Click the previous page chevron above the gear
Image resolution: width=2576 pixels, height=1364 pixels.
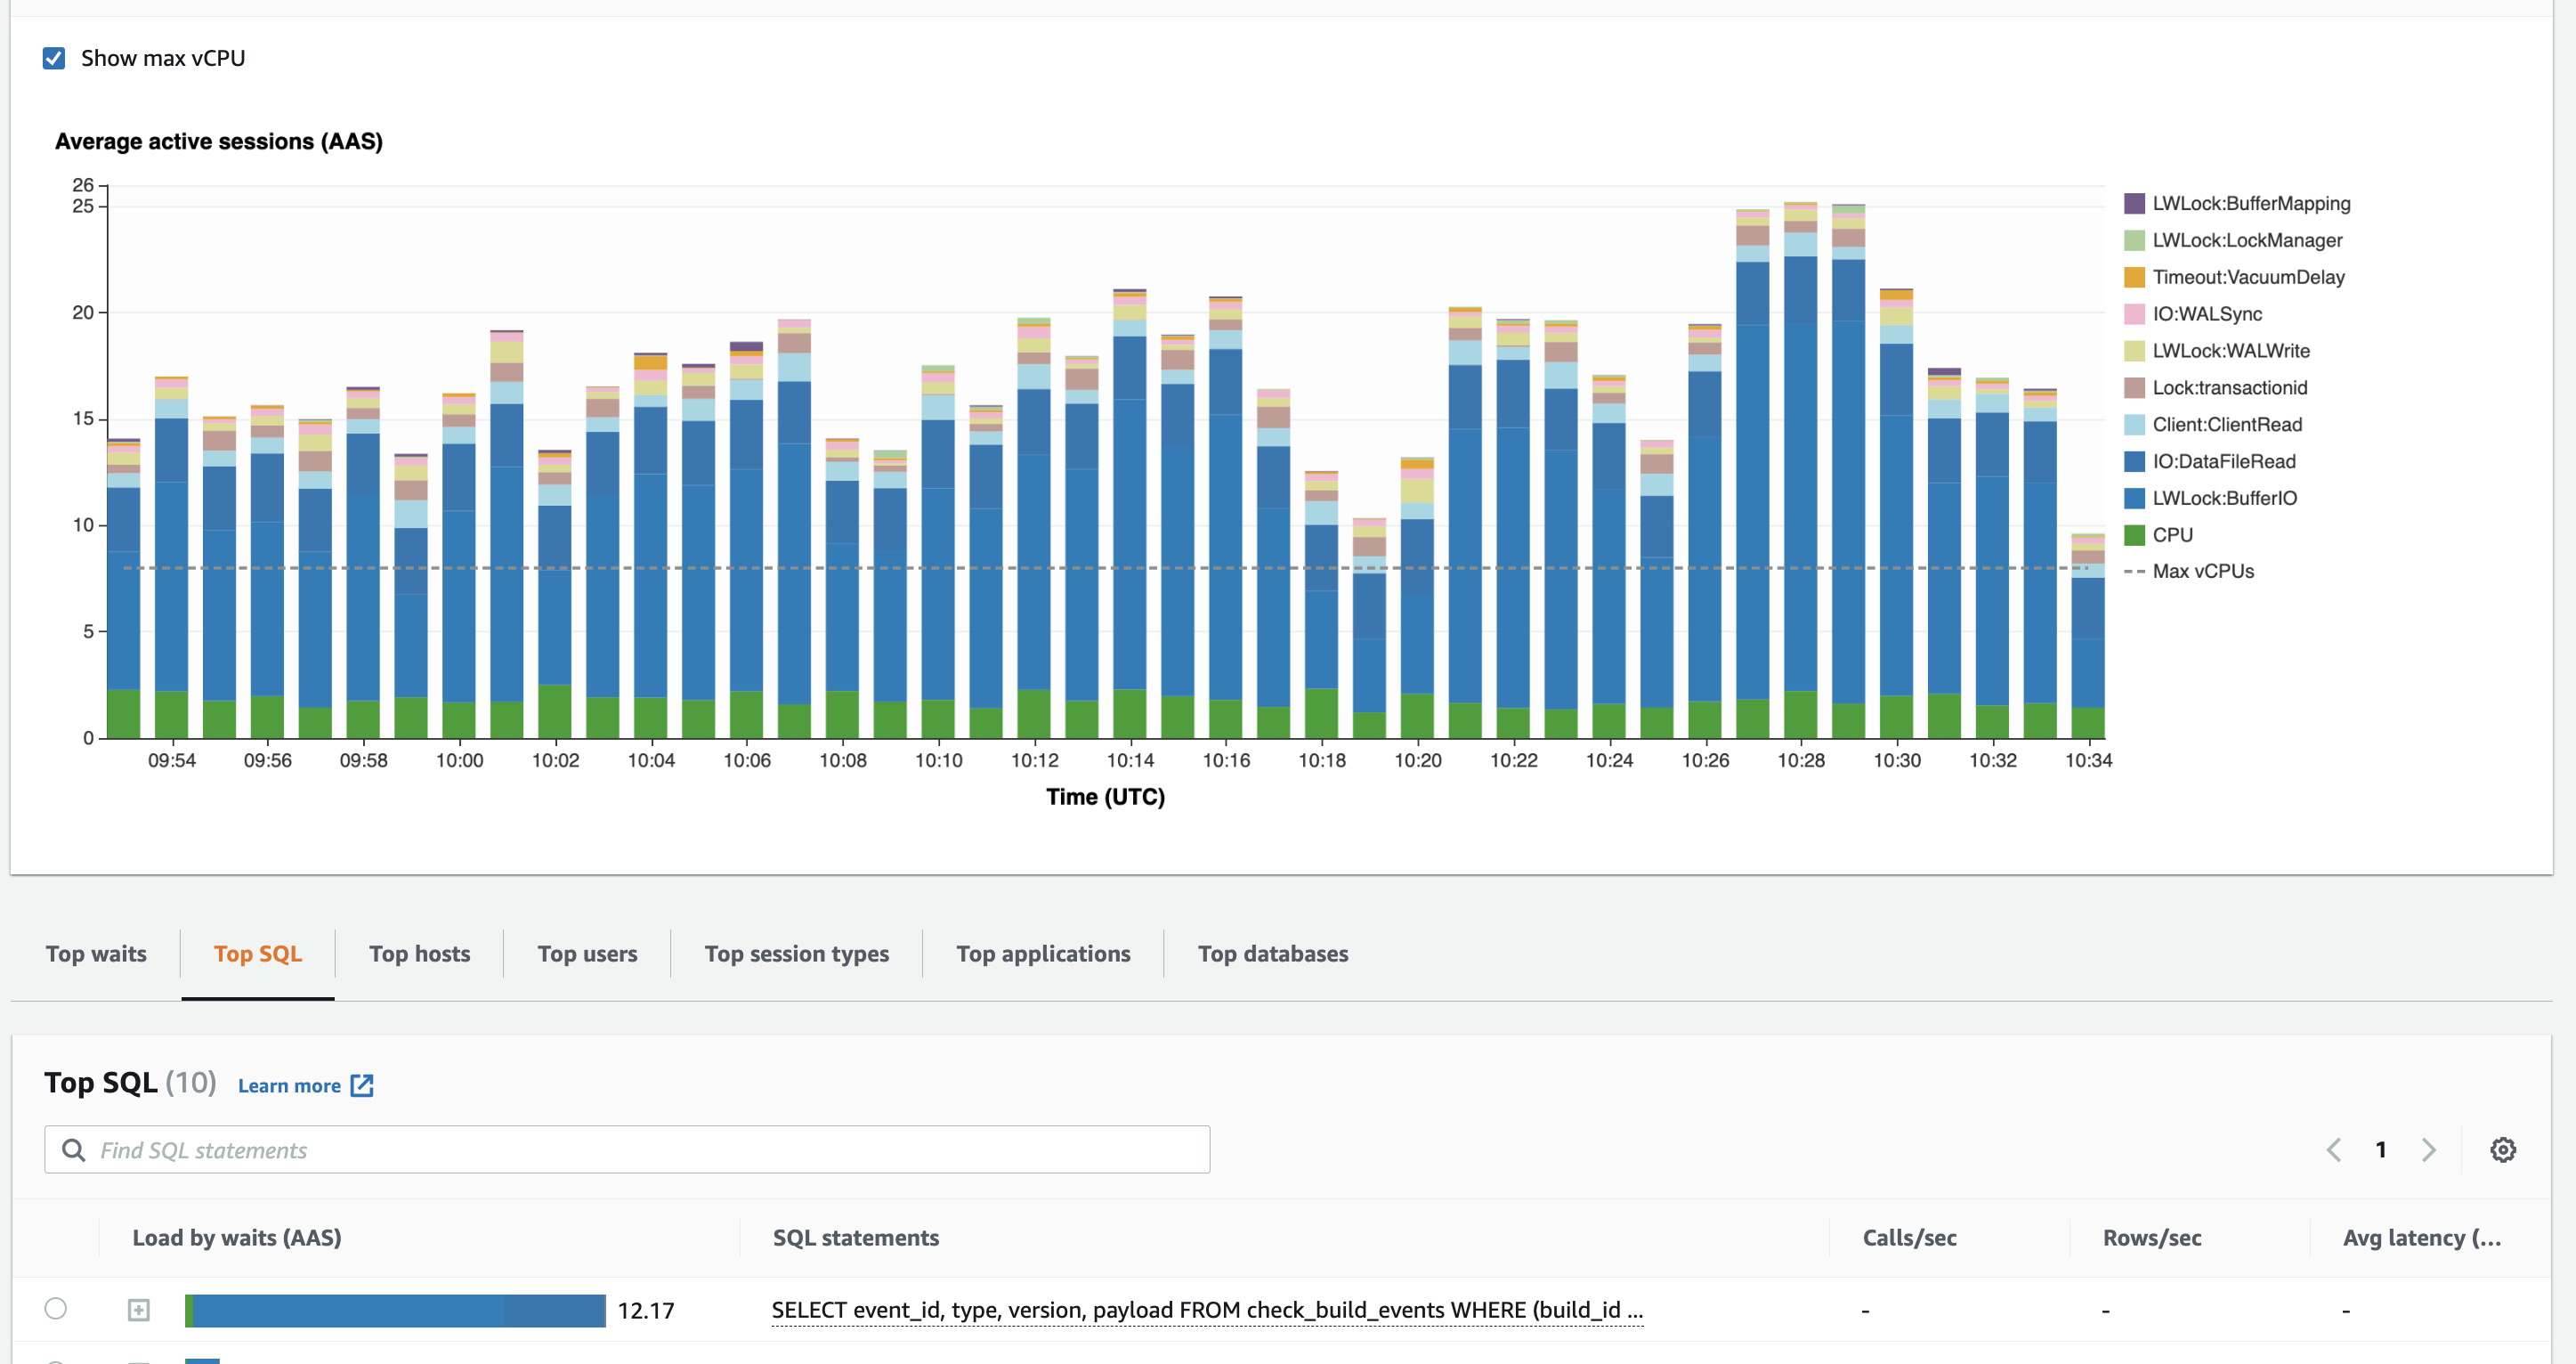[2335, 1149]
